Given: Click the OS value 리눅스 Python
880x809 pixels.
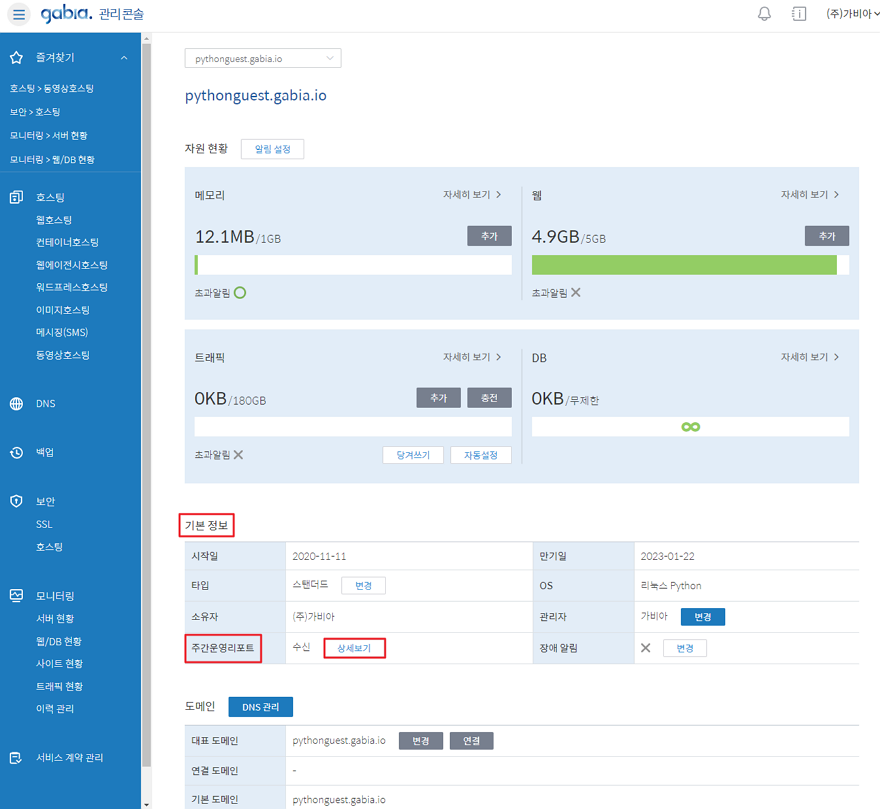Looking at the screenshot, I should (x=671, y=586).
